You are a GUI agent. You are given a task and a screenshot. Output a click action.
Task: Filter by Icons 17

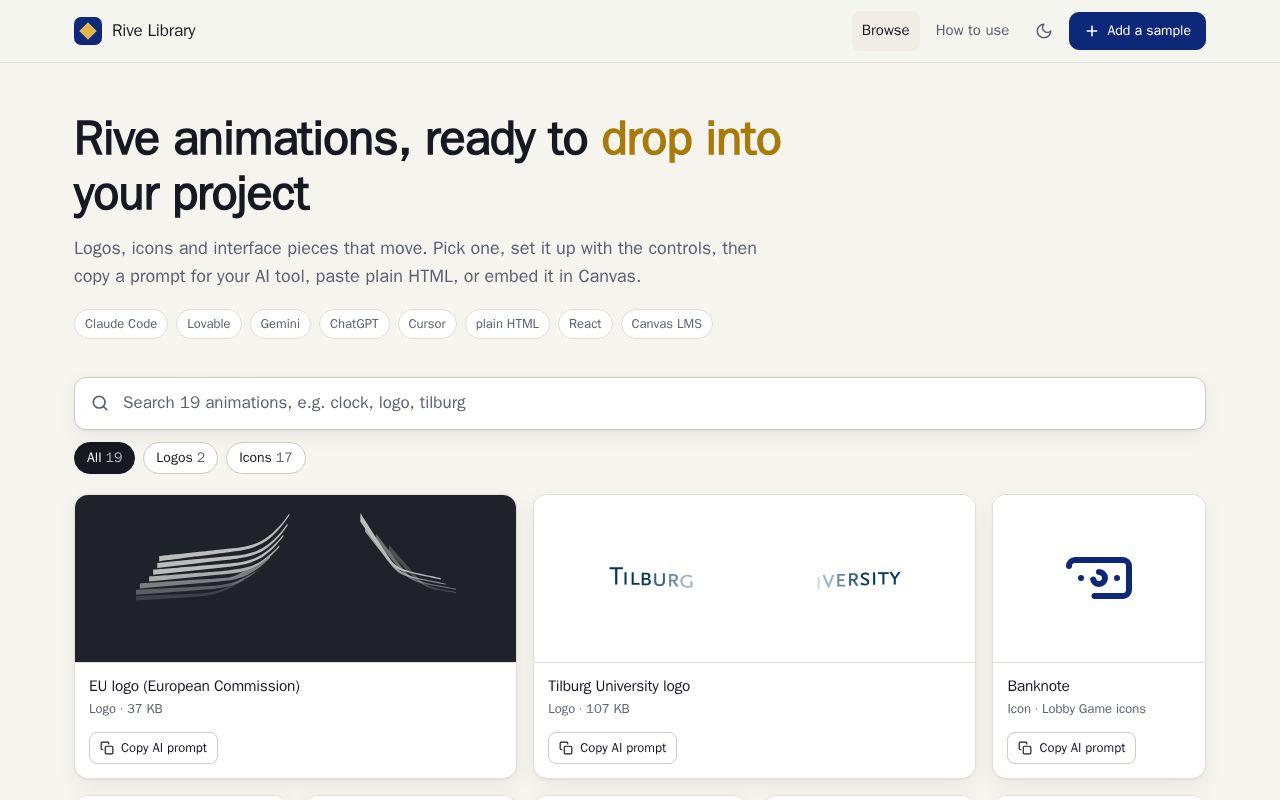point(266,458)
